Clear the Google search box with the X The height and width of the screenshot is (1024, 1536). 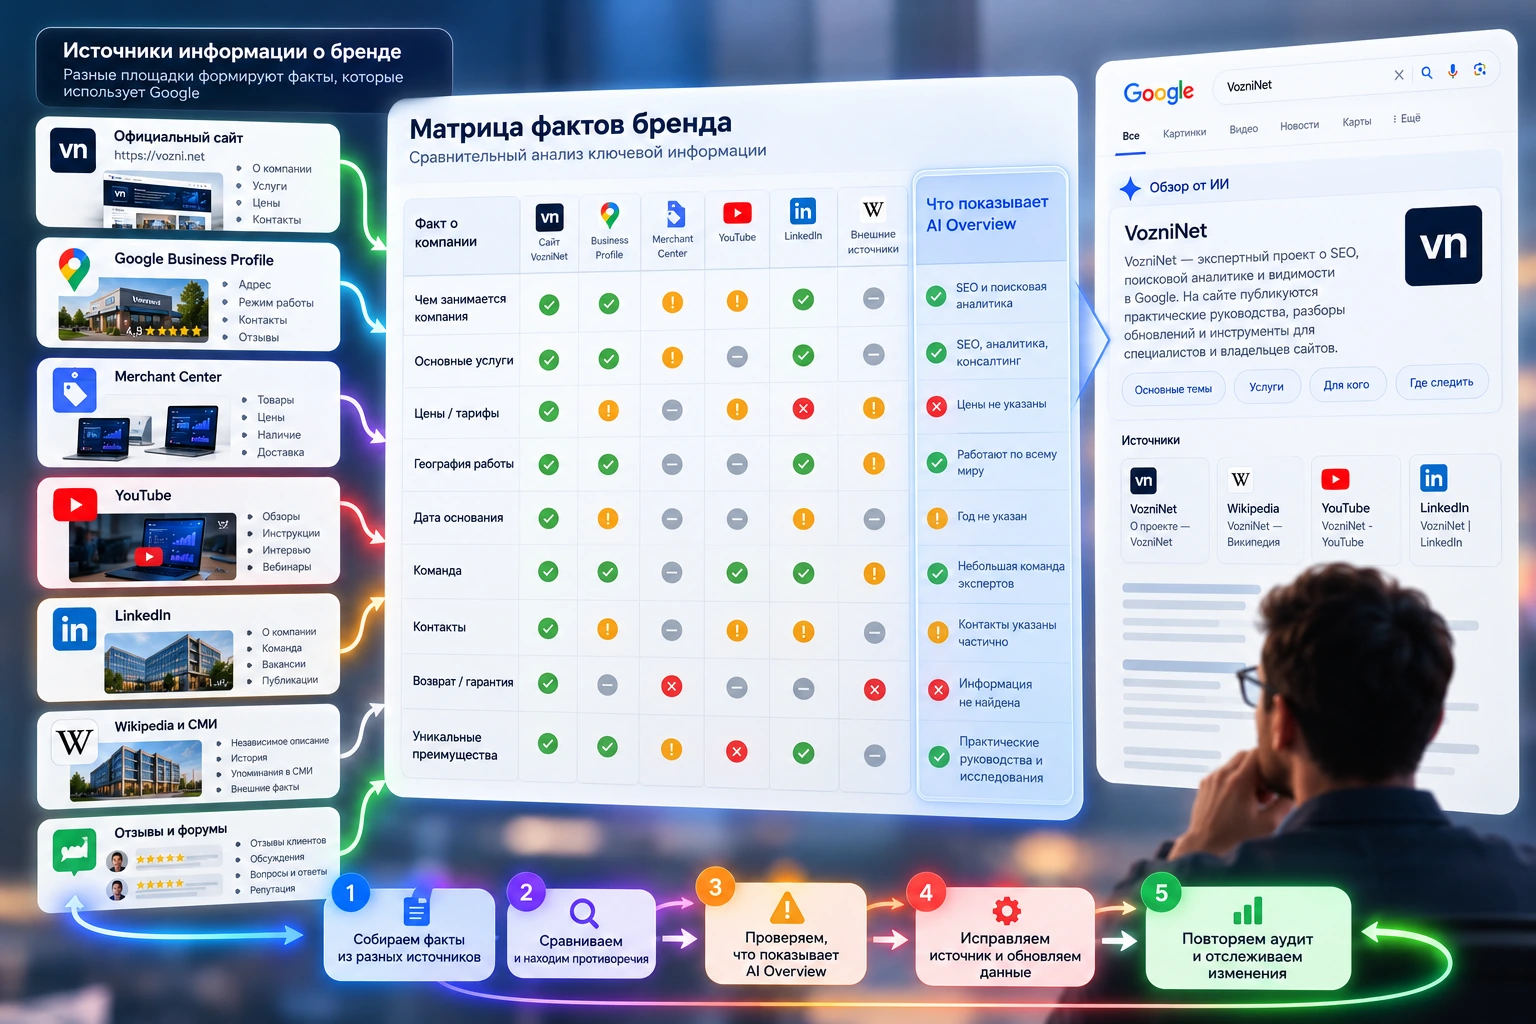pyautogui.click(x=1399, y=75)
